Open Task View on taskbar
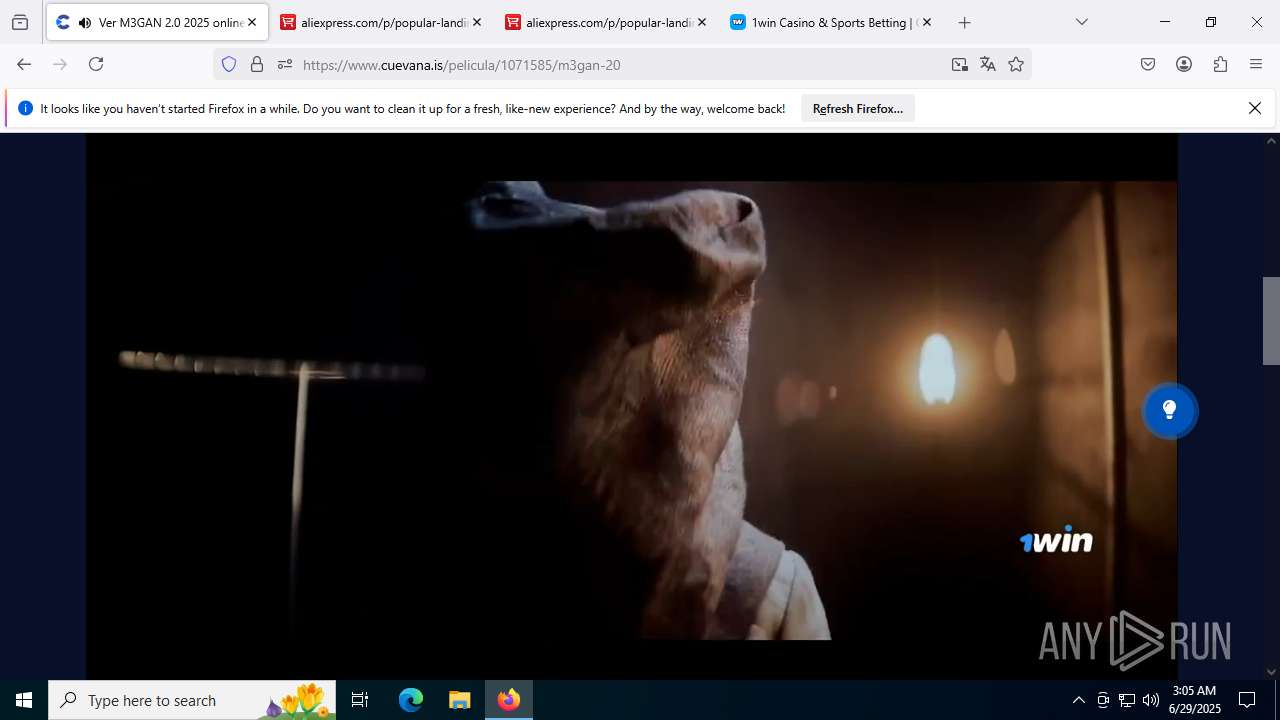 pos(360,700)
